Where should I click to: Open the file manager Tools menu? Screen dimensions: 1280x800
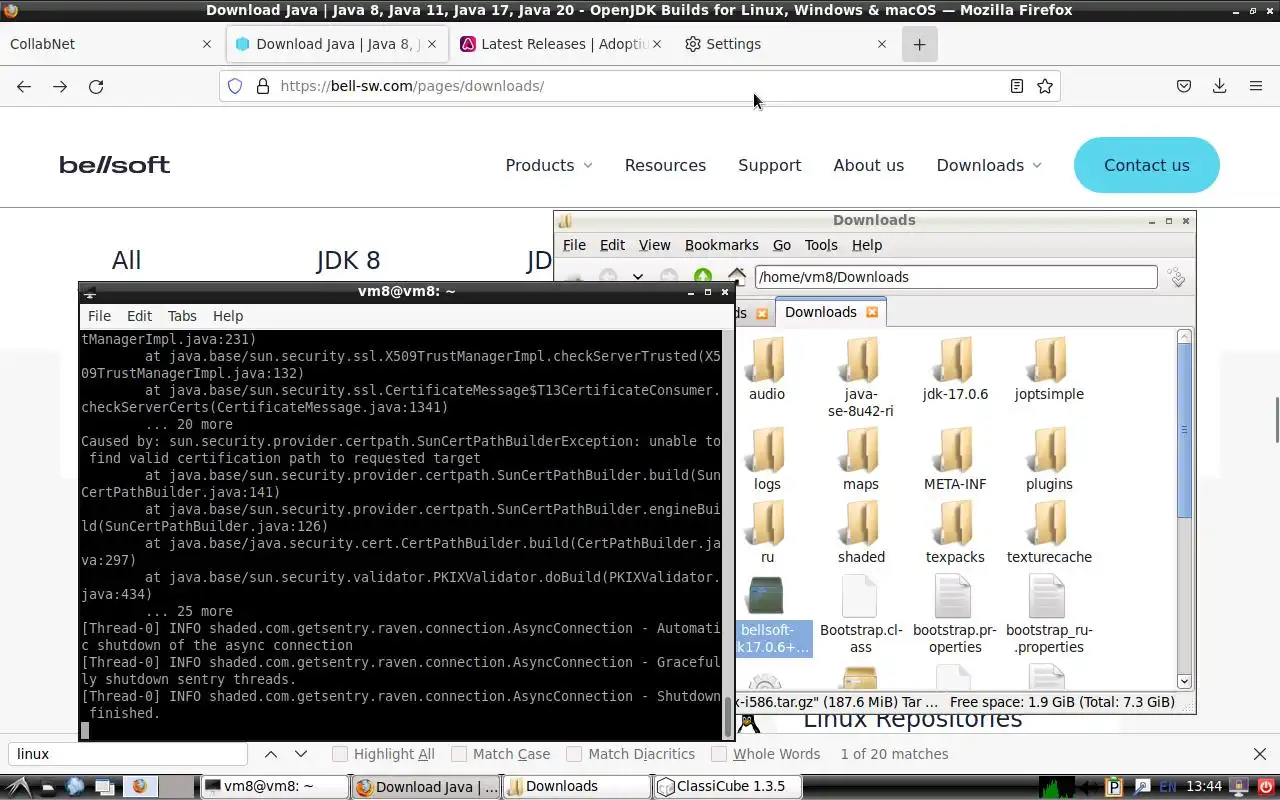click(821, 245)
